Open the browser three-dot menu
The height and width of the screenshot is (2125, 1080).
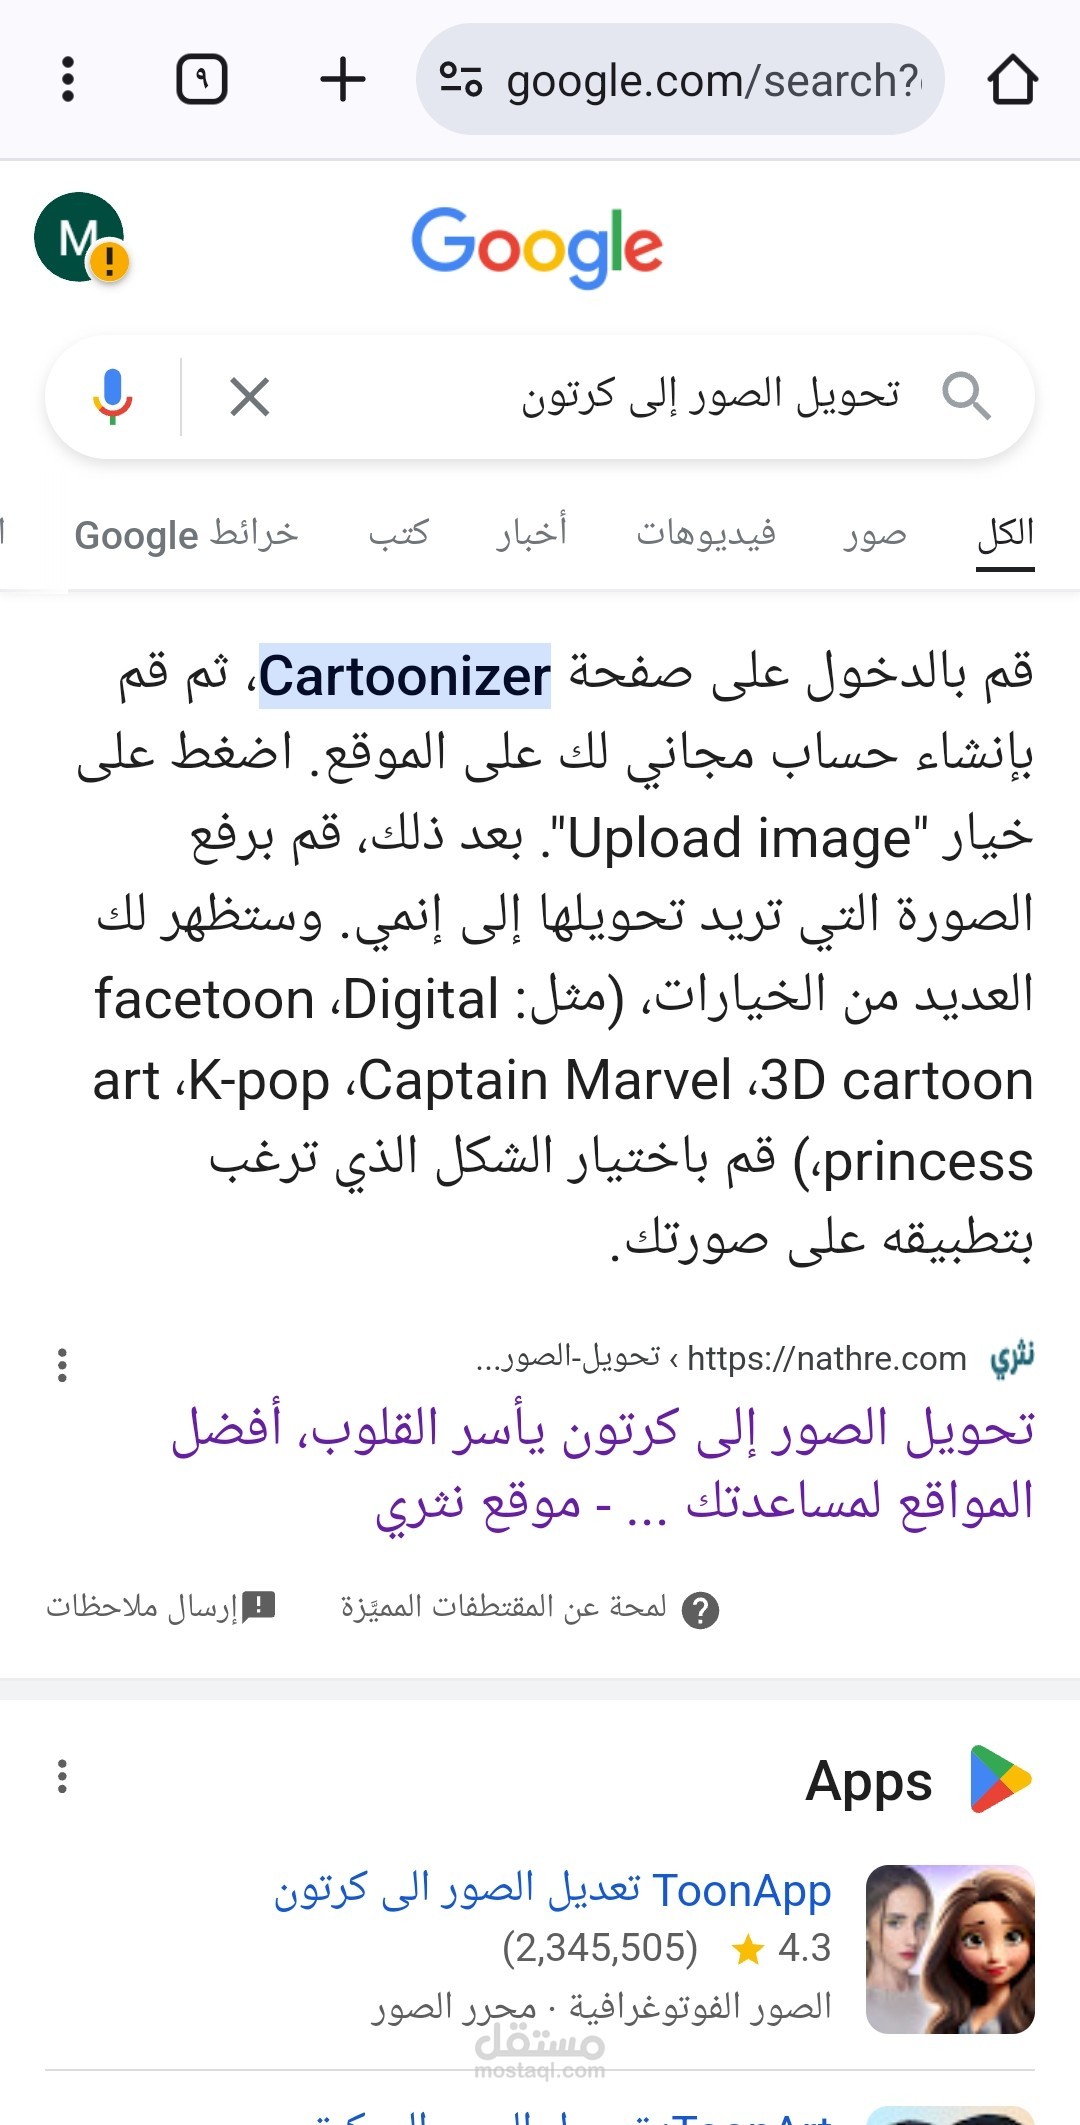click(68, 79)
